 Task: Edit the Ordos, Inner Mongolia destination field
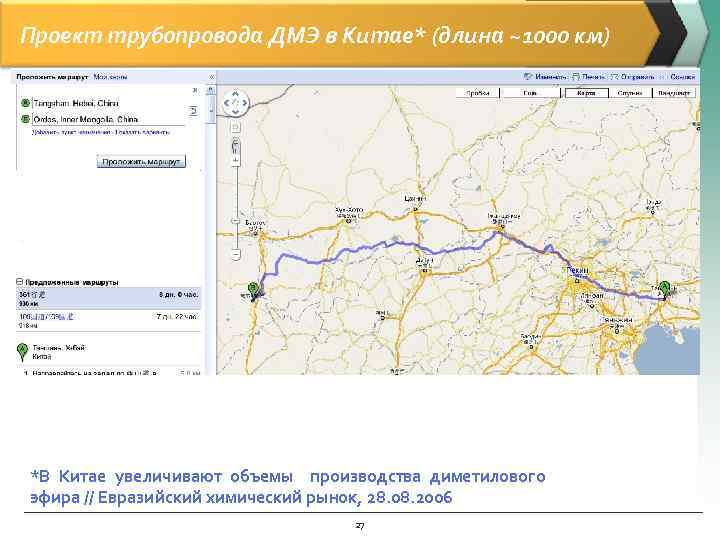[109, 119]
